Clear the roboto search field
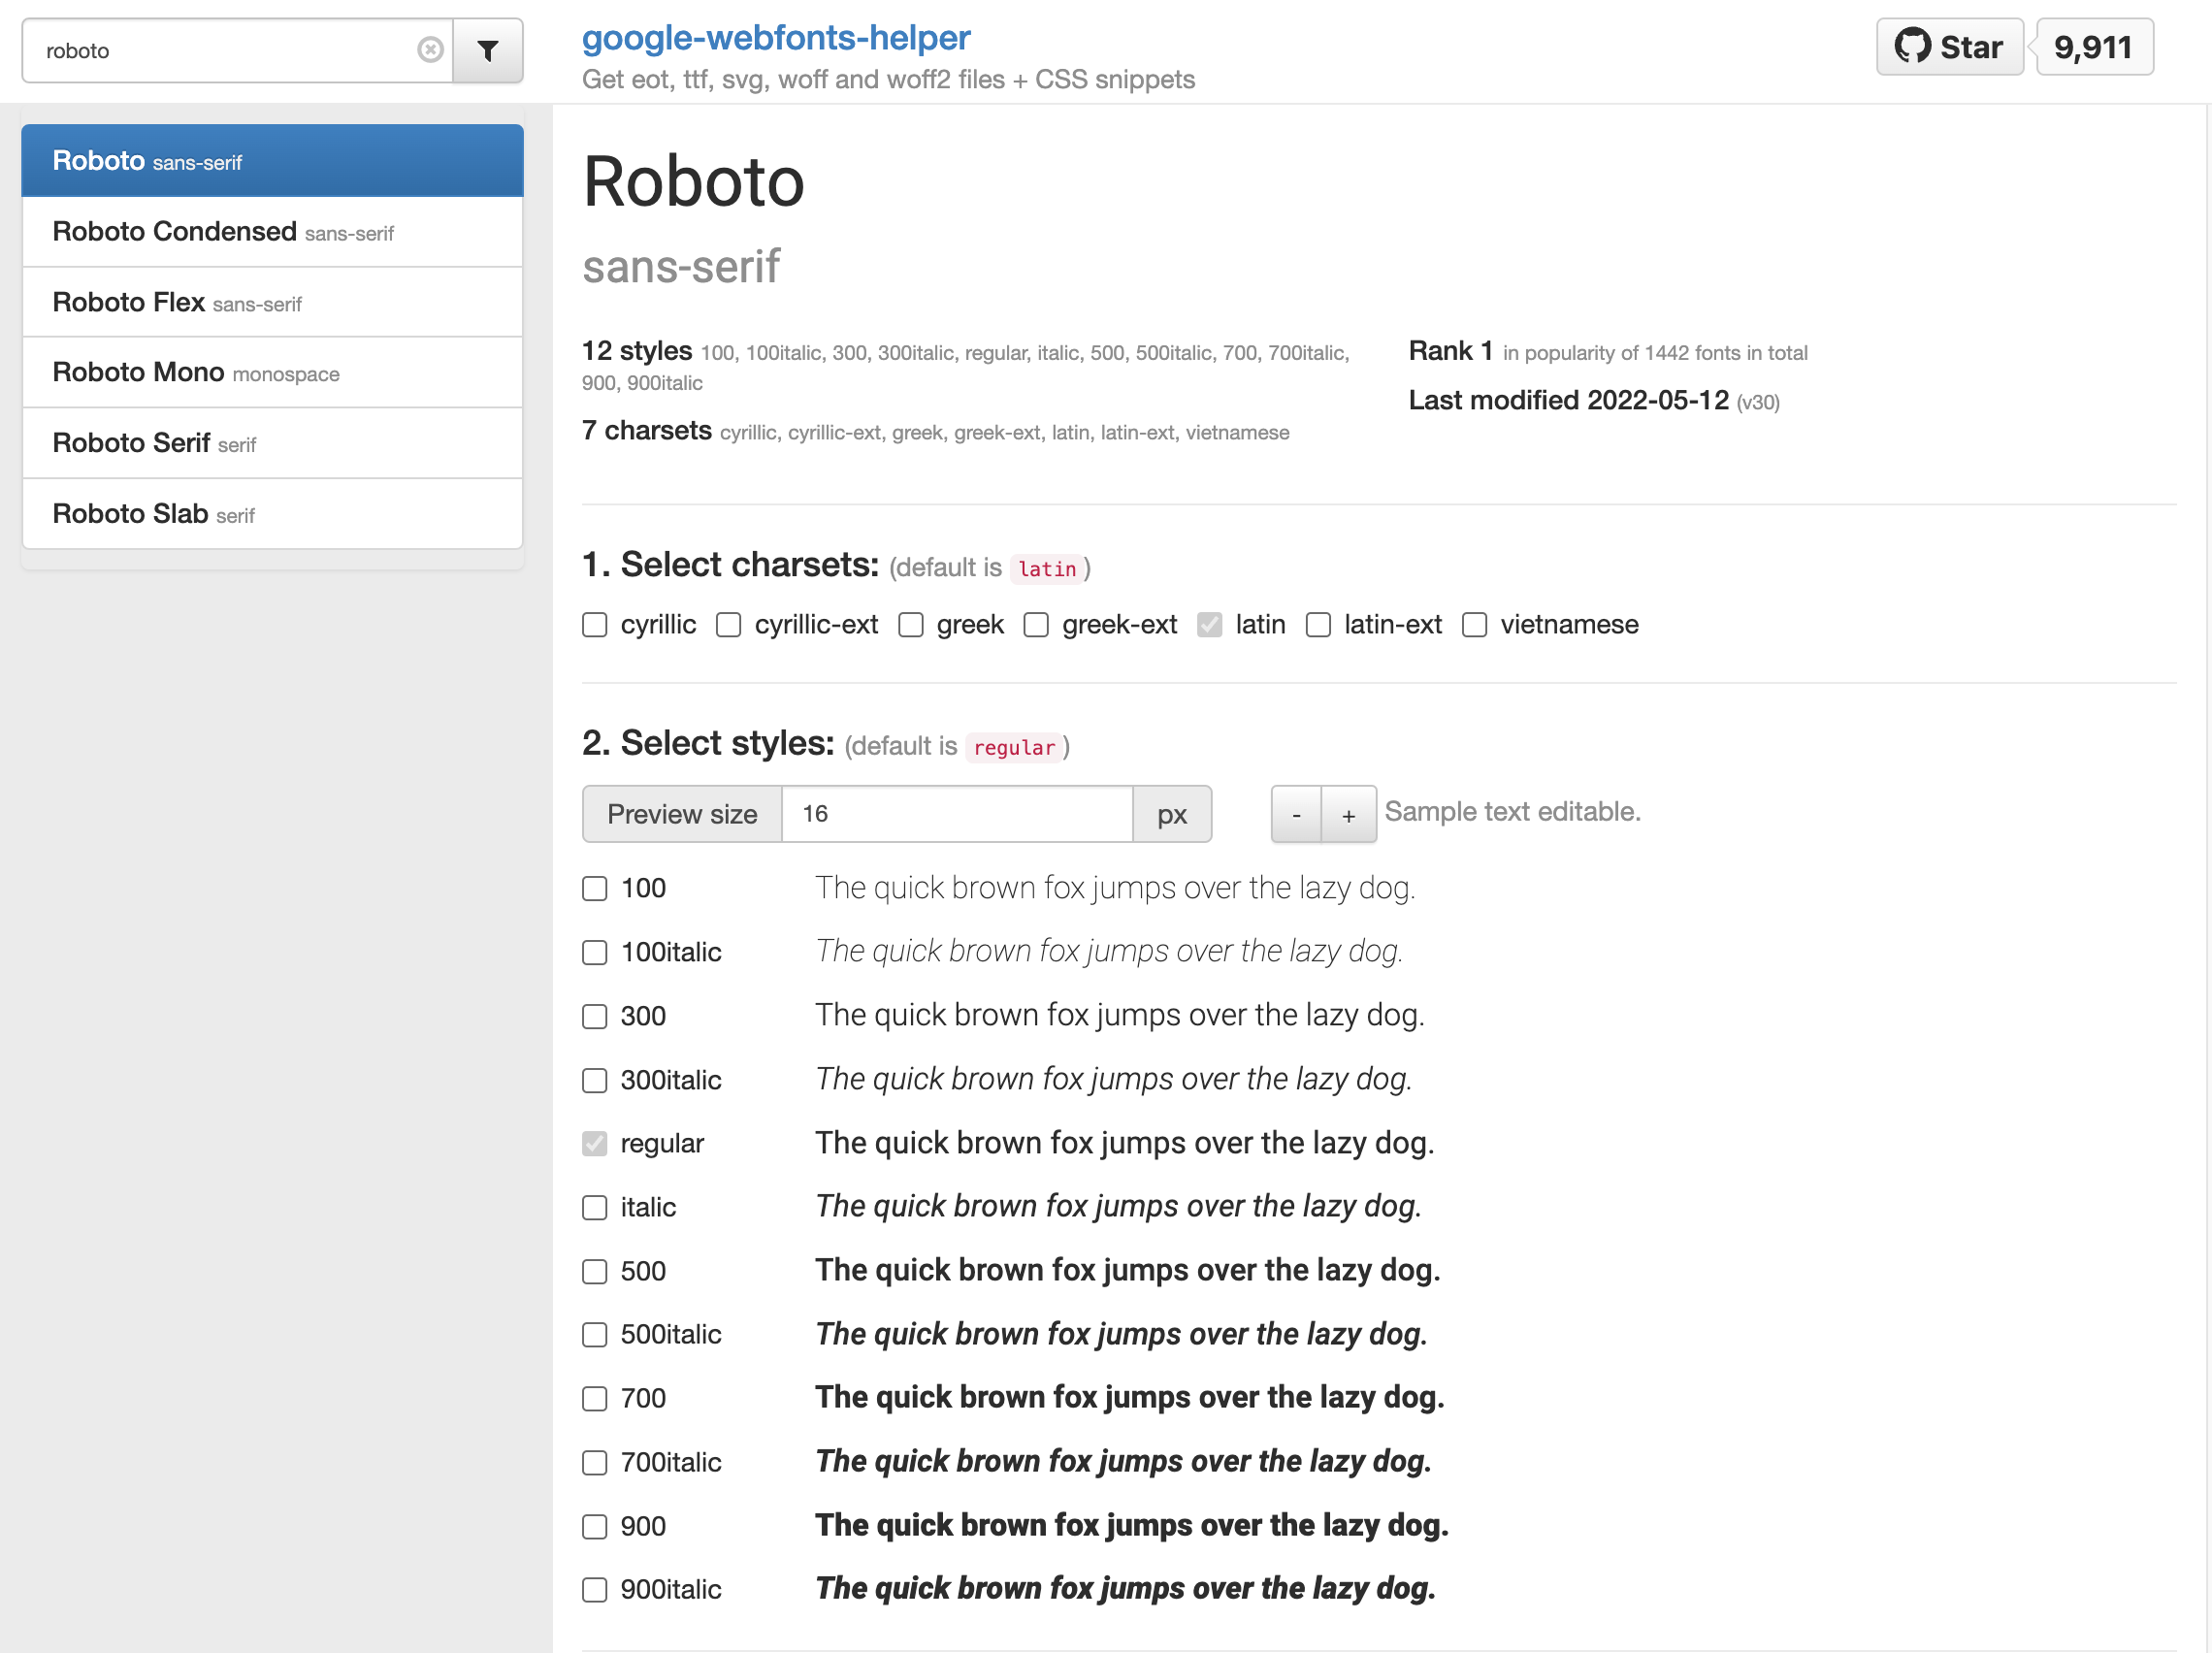 (430, 50)
